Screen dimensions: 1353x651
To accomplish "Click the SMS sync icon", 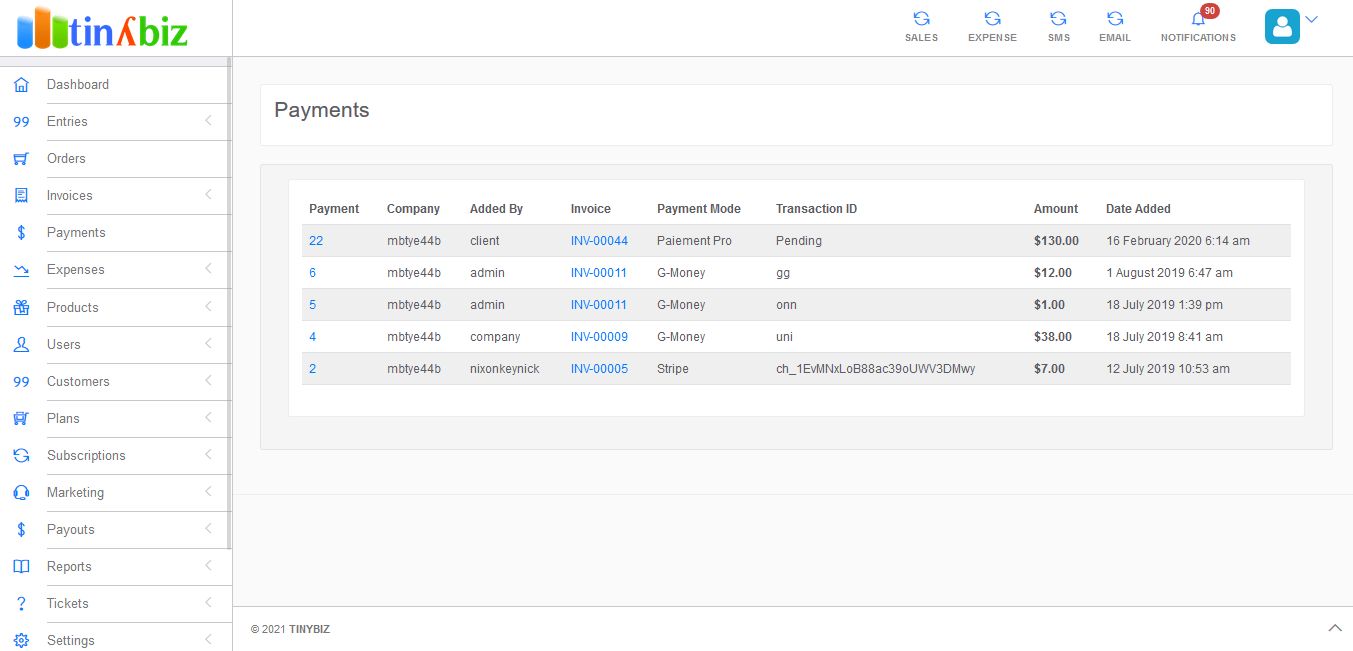I will (x=1058, y=19).
